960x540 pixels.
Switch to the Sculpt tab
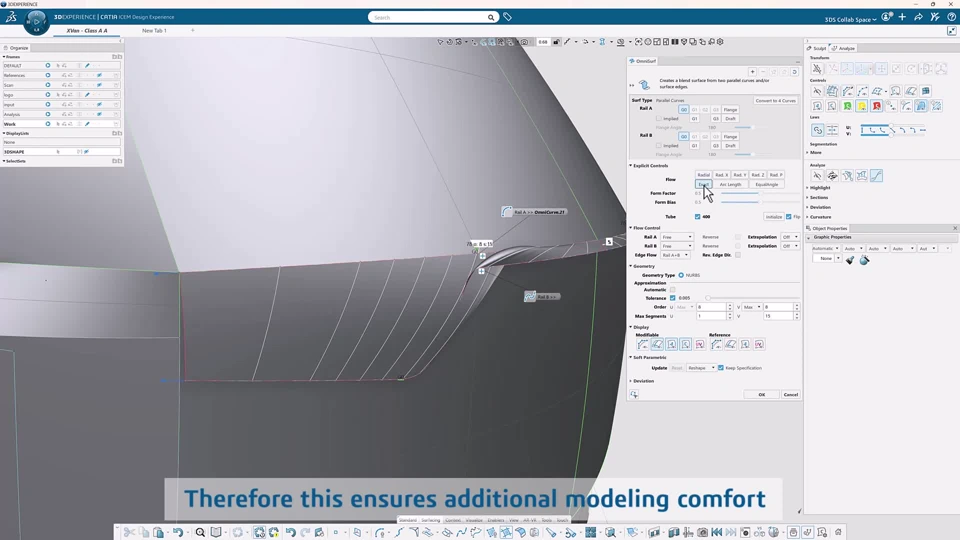point(817,48)
